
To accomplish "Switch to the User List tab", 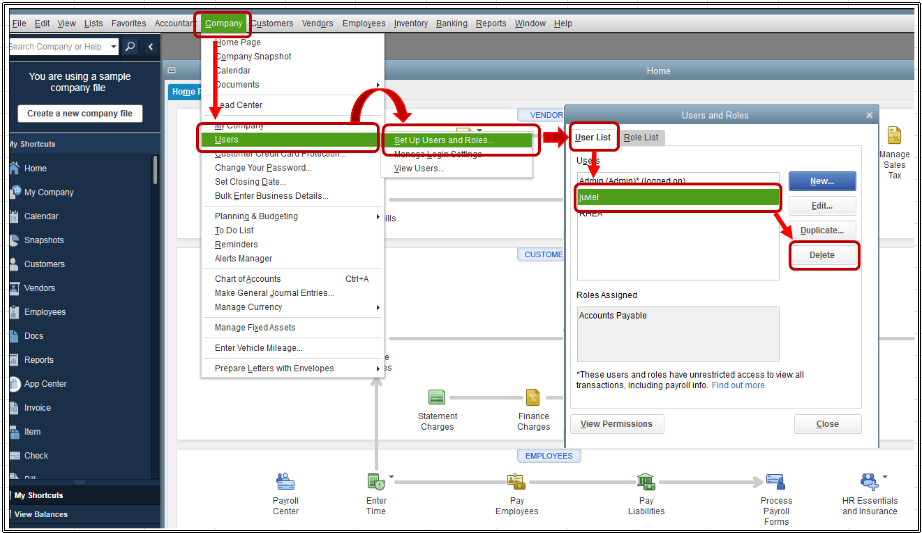I will [593, 137].
